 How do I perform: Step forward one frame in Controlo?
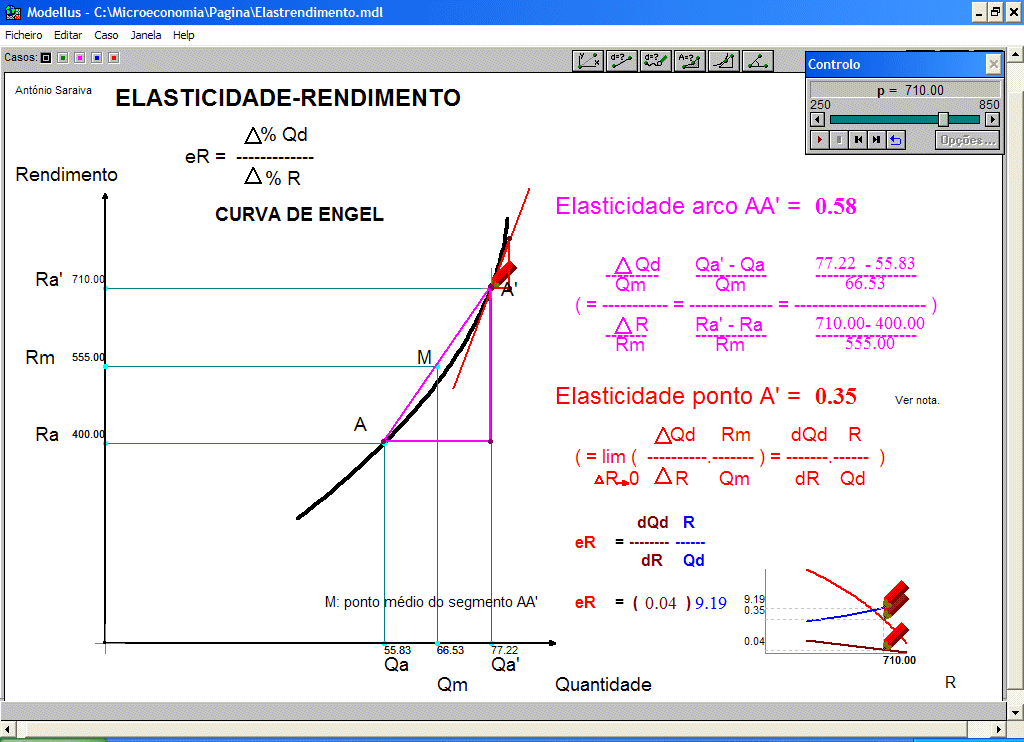tap(877, 140)
